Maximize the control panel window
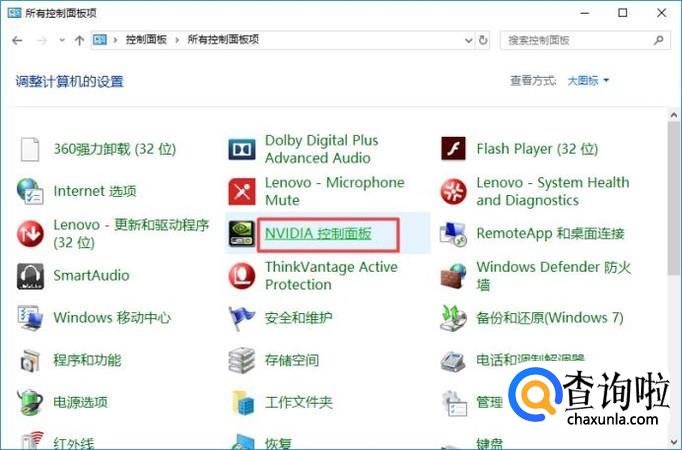Screen dimensions: 682x450 tap(623, 13)
